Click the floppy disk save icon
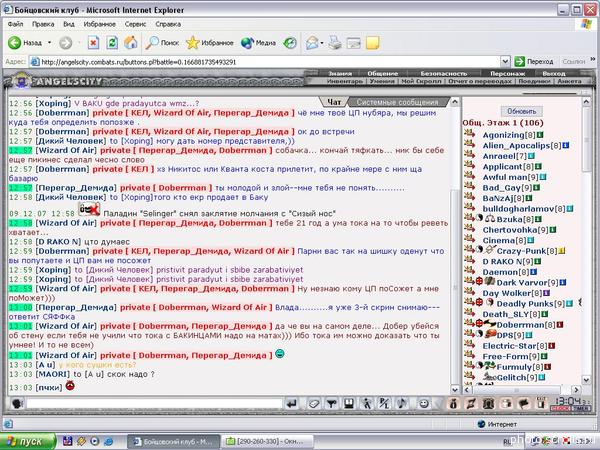The width and height of the screenshot is (600, 450). 349,403
